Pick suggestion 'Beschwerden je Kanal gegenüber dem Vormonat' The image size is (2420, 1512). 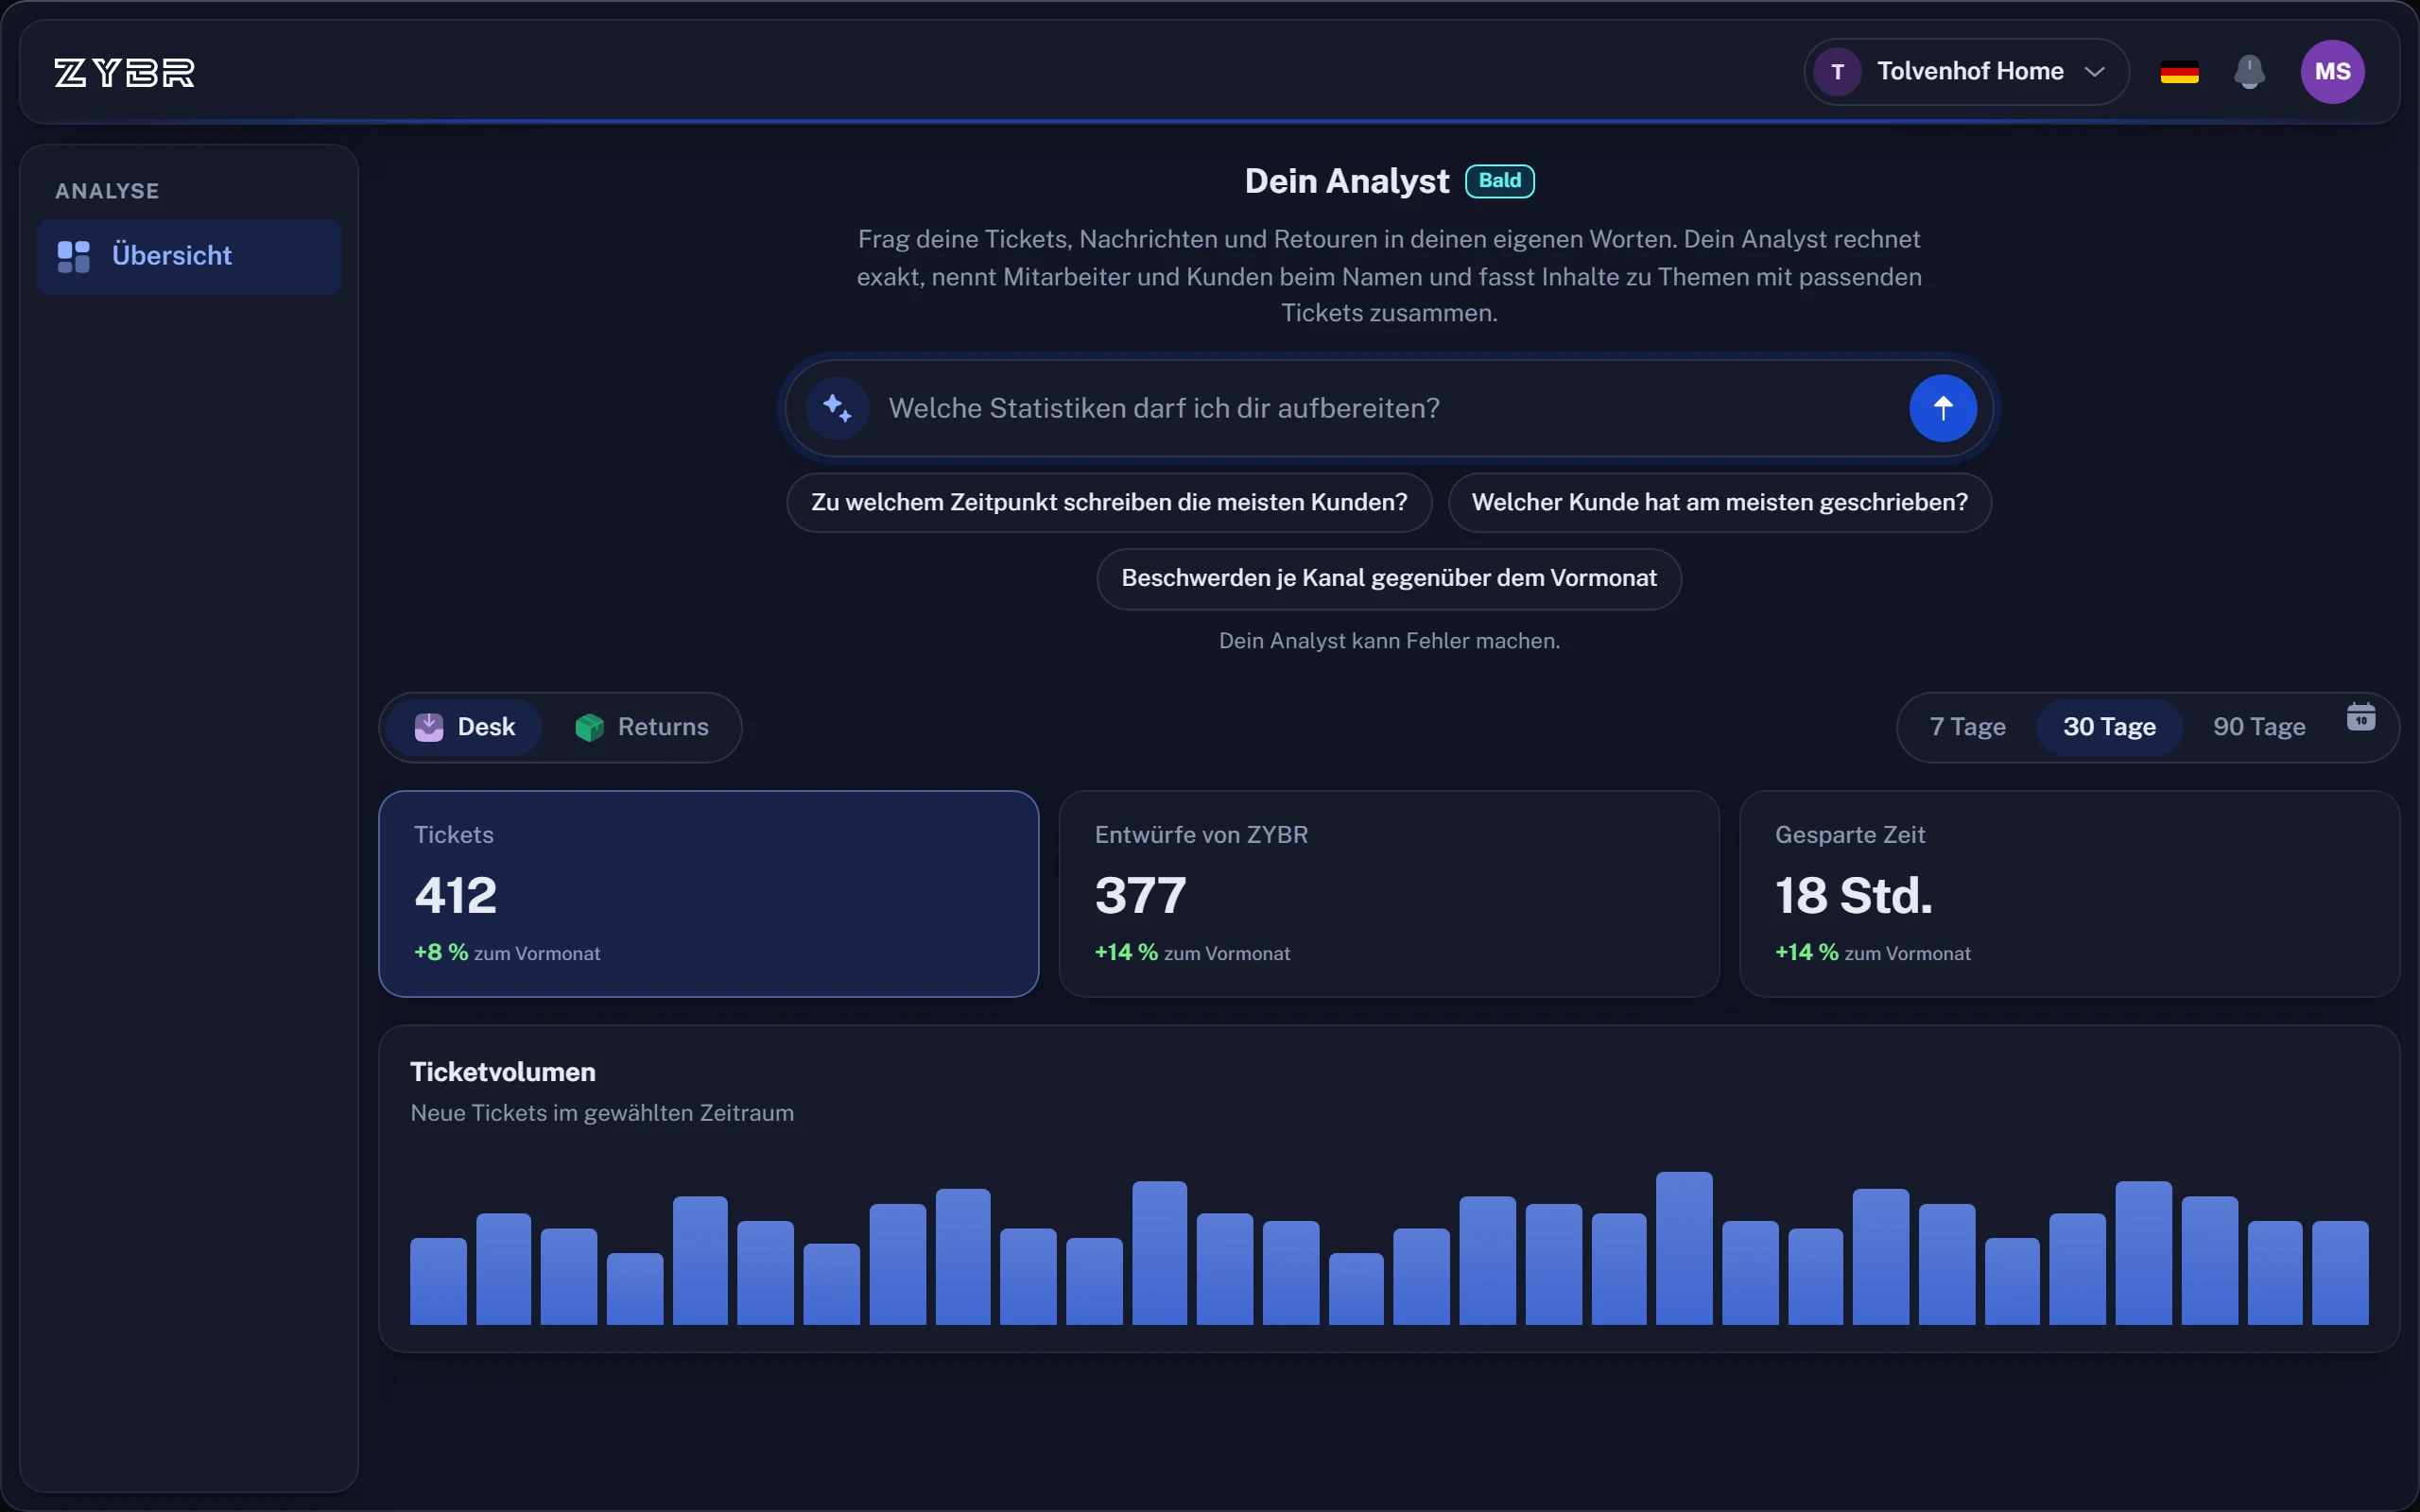tap(1388, 578)
